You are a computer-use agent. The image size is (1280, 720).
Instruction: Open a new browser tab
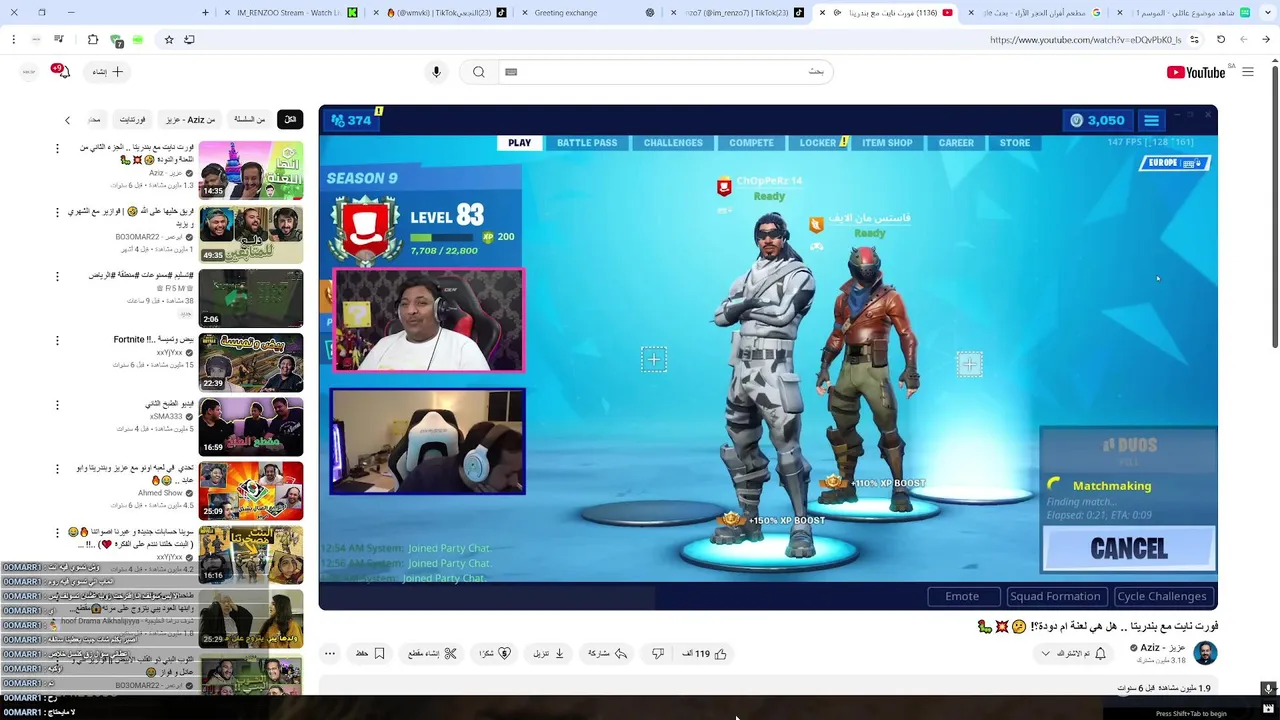(205, 13)
